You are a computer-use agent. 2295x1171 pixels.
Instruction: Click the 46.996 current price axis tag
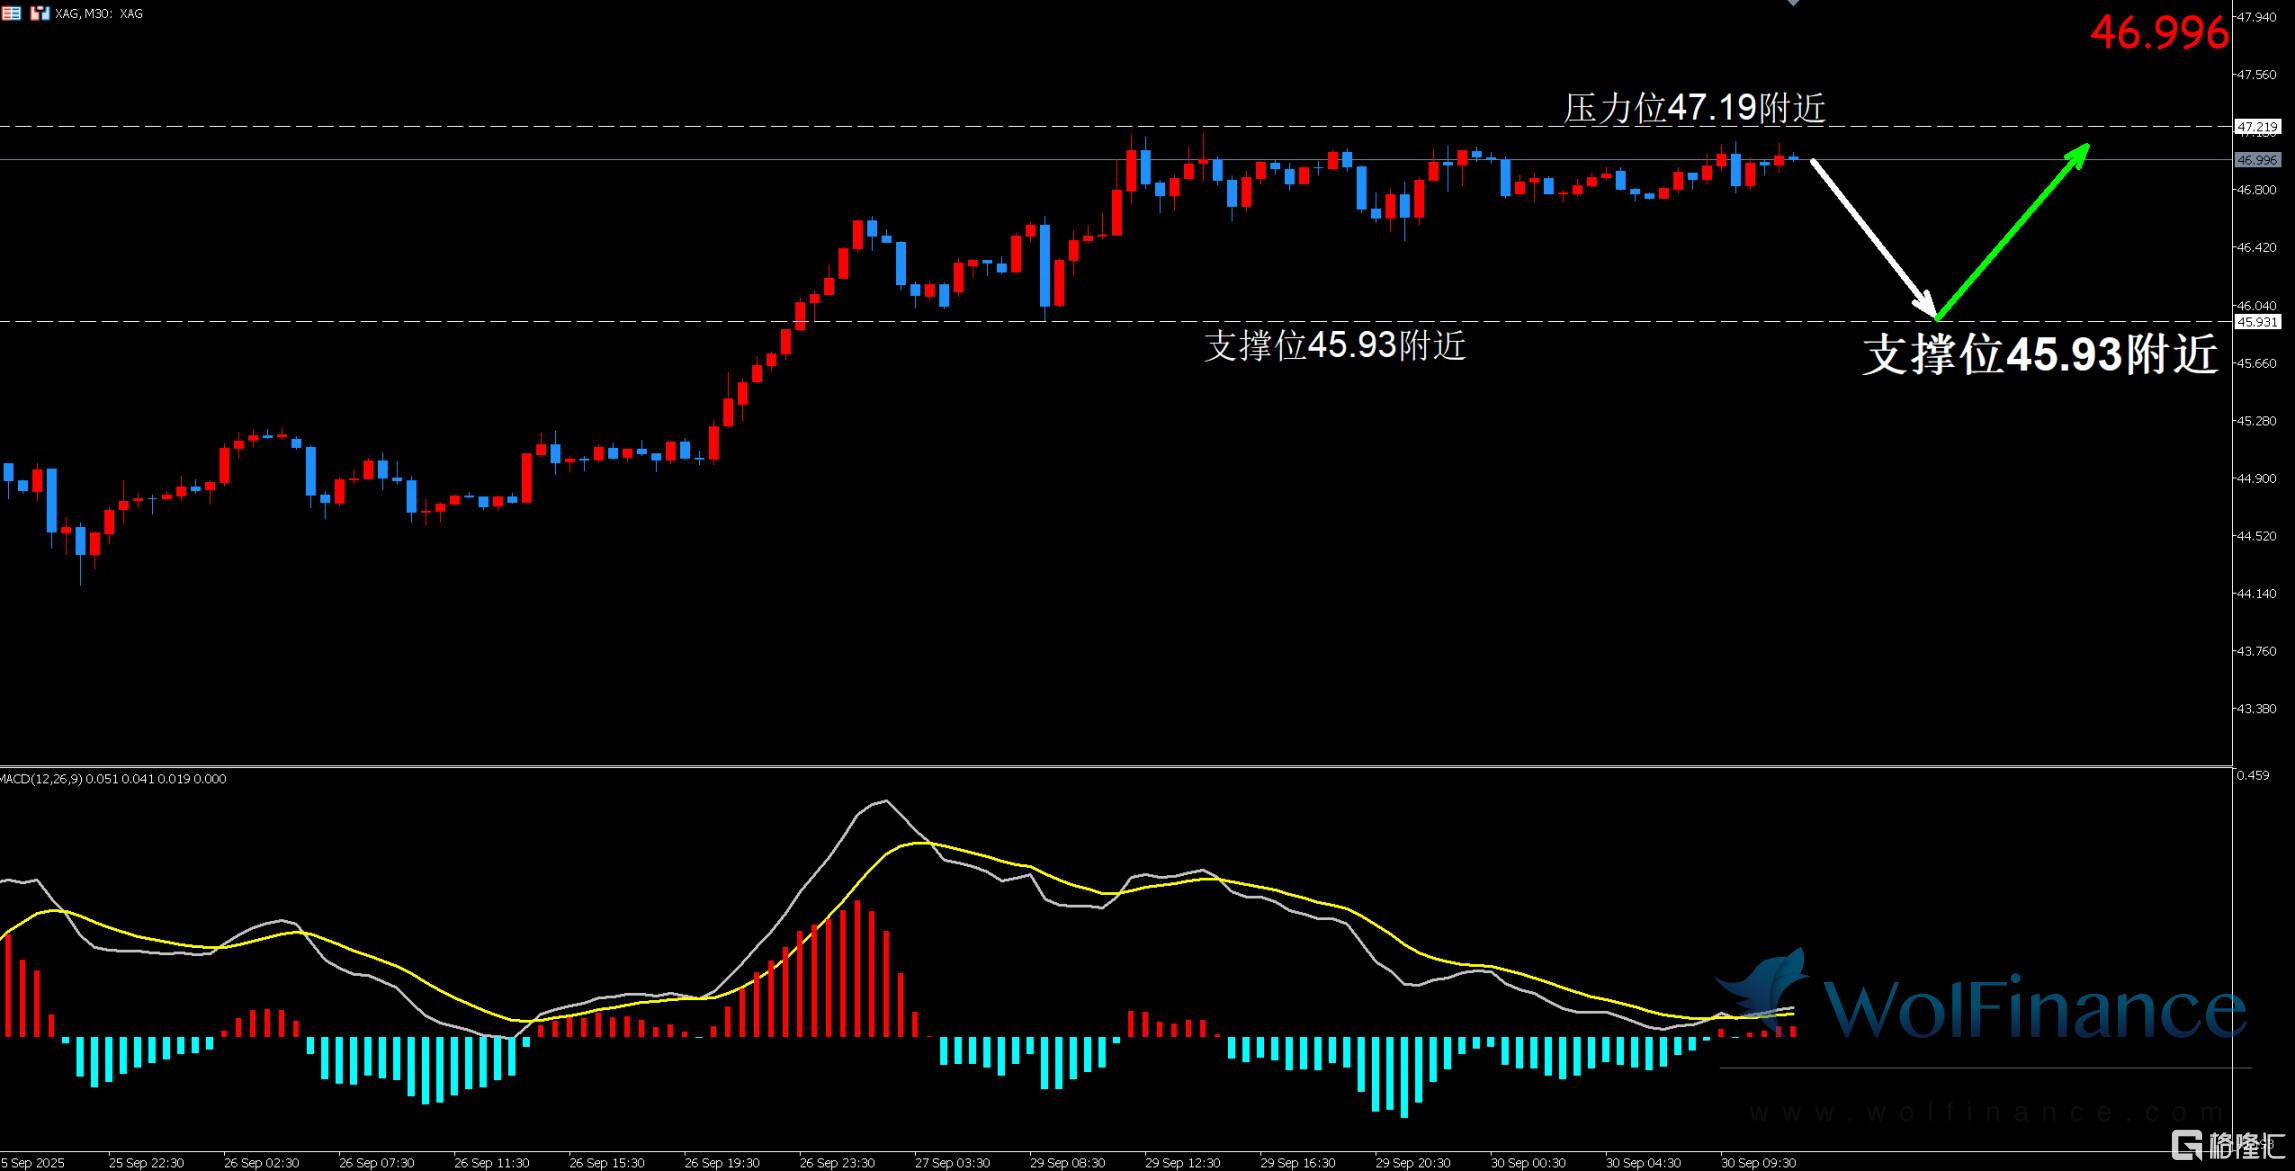tap(2257, 160)
